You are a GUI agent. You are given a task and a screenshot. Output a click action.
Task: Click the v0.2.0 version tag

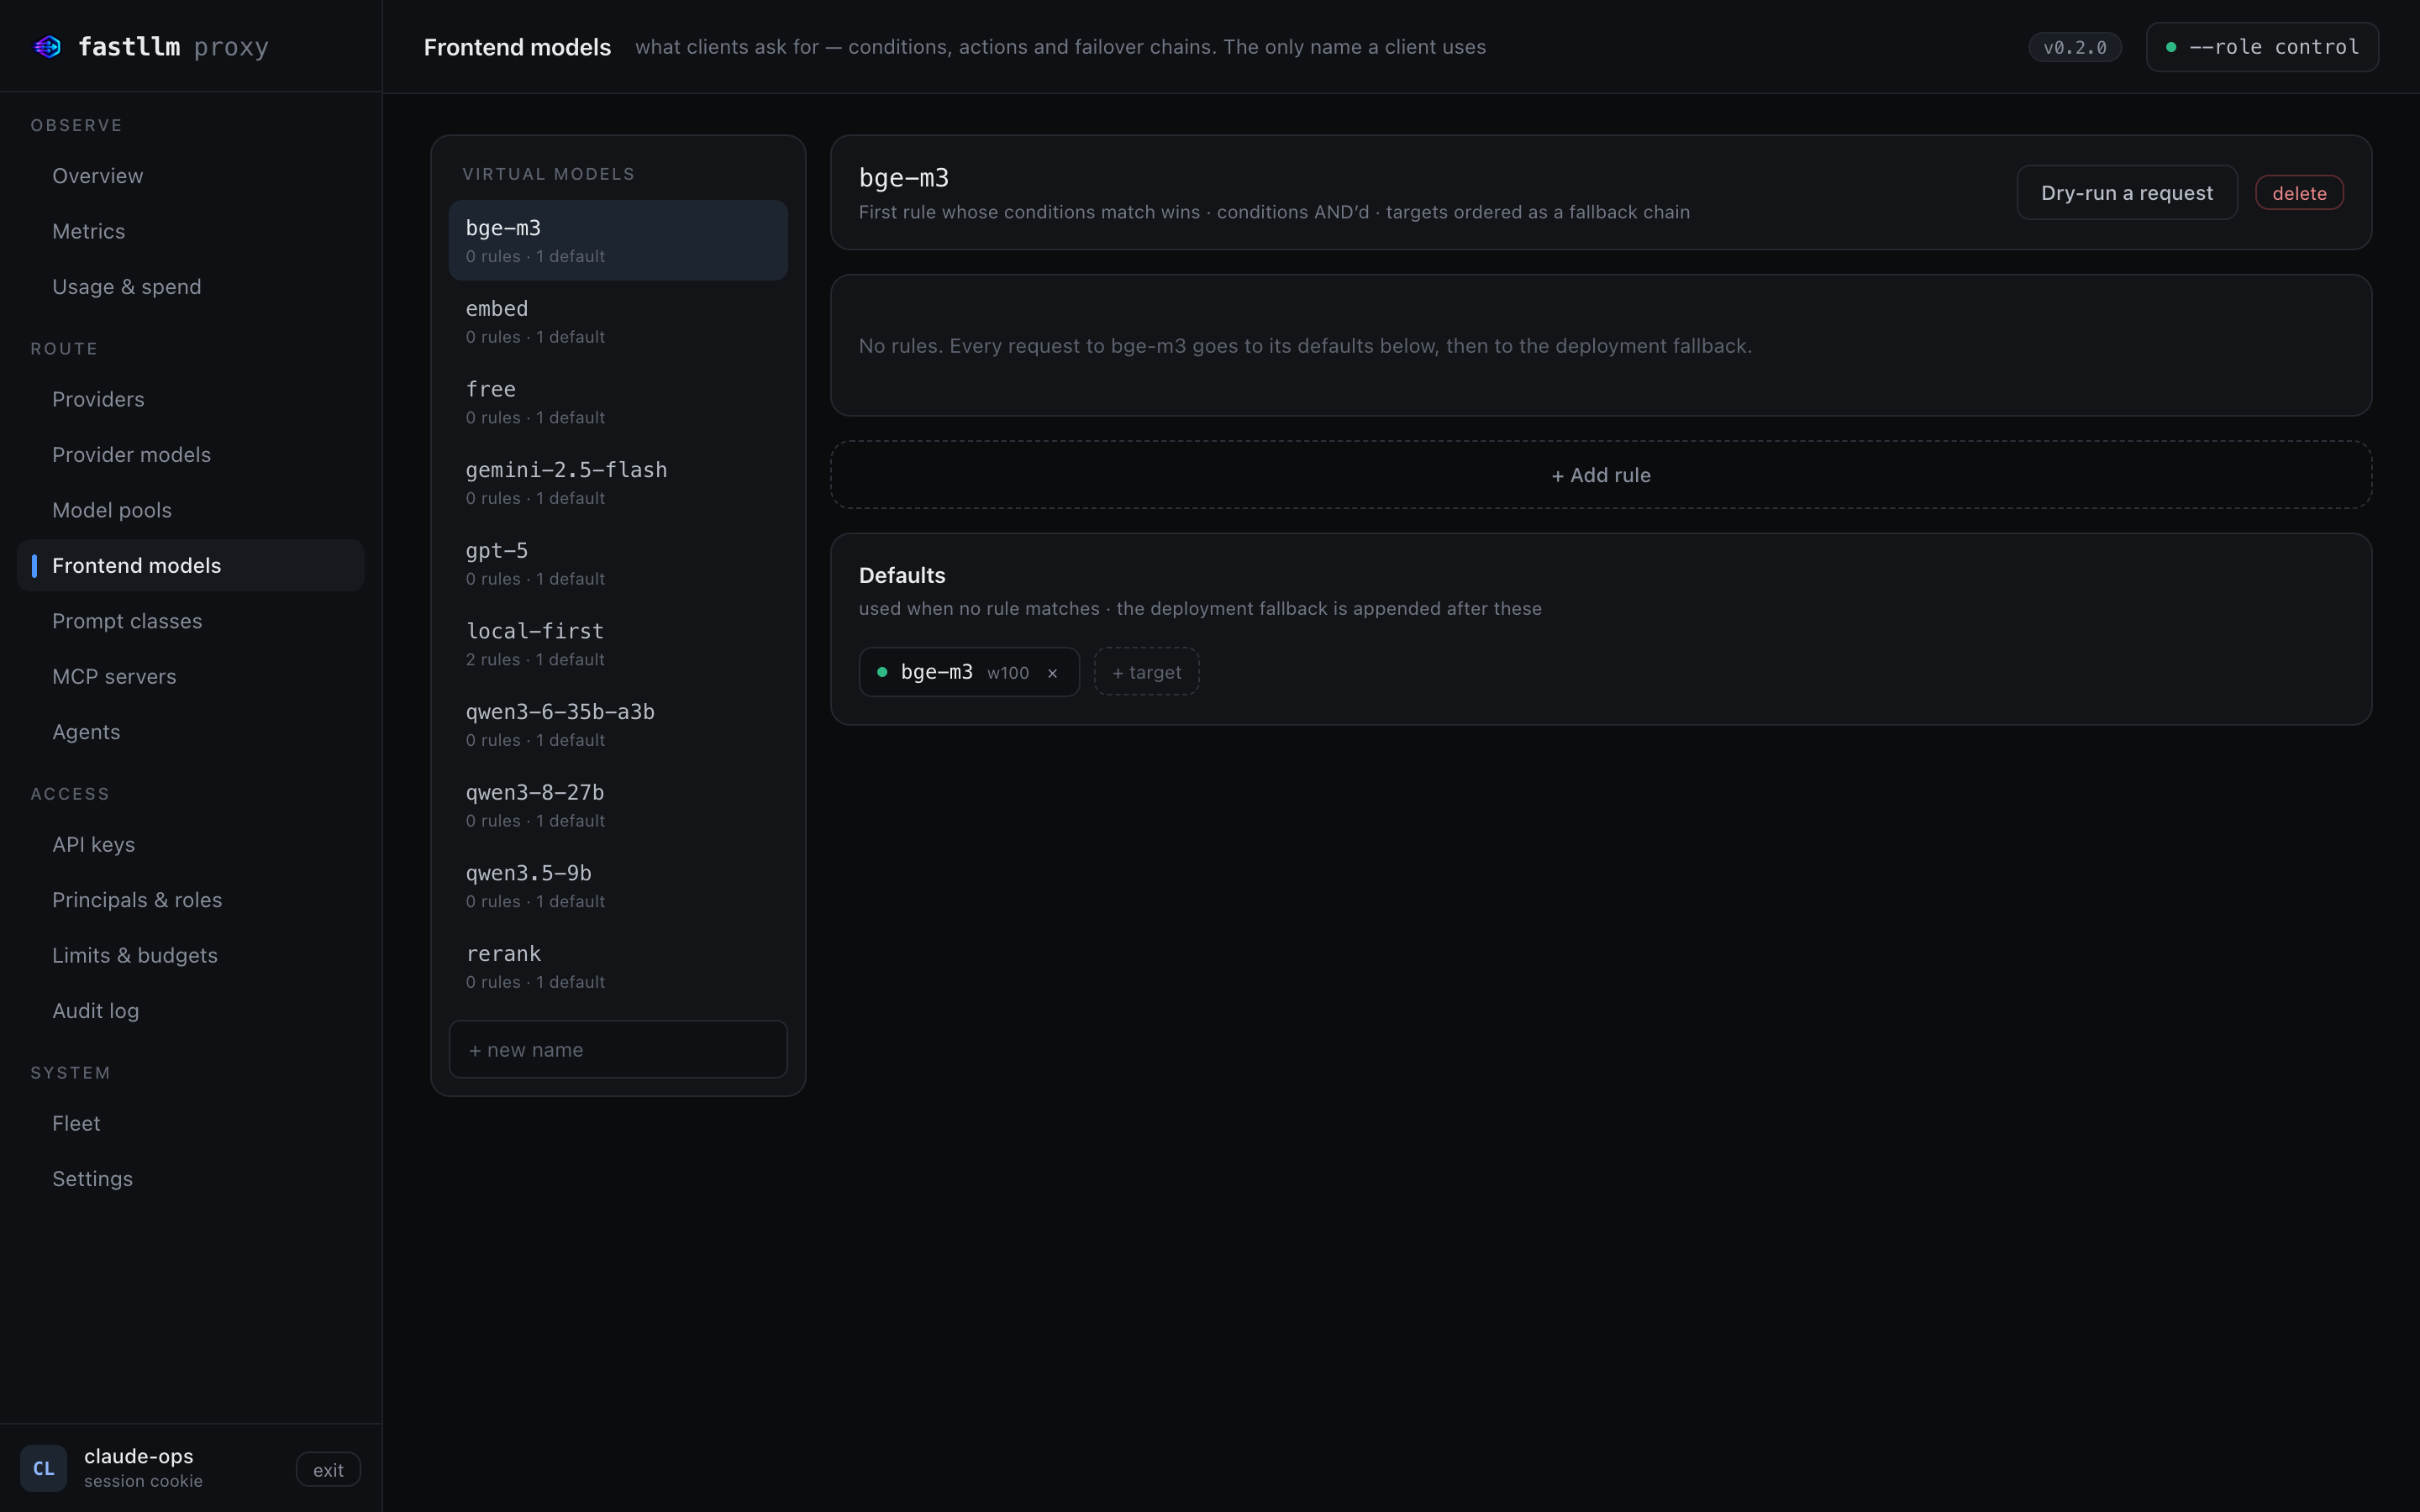coord(2074,47)
